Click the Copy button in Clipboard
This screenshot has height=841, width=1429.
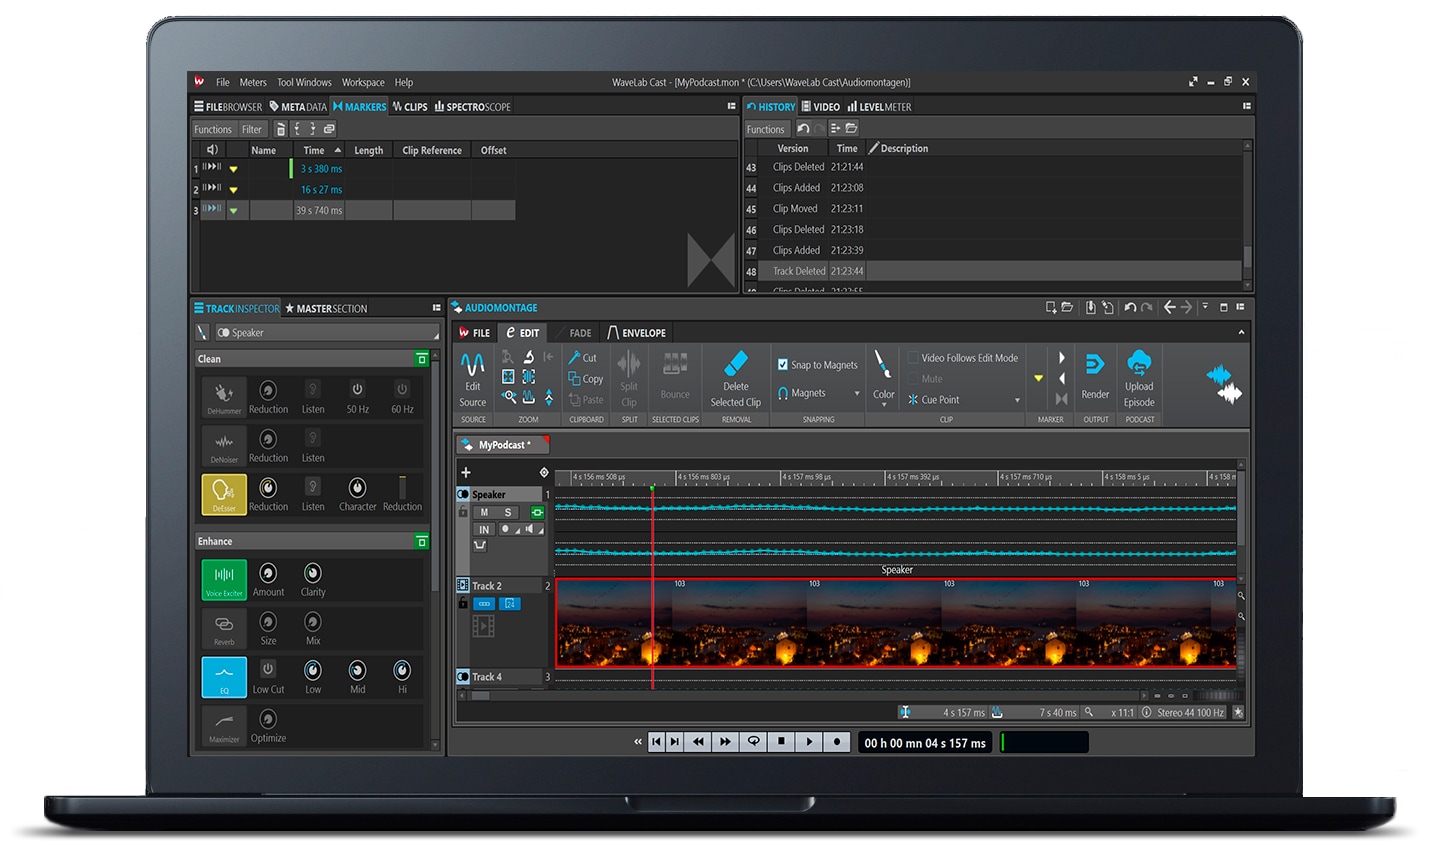(x=586, y=379)
